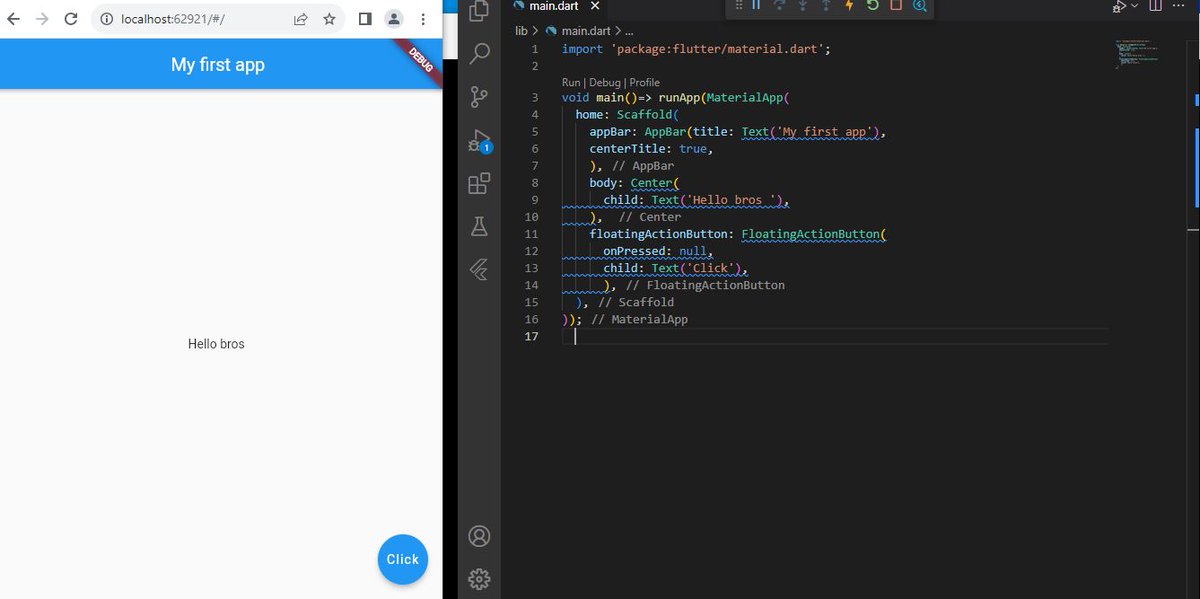This screenshot has height=599, width=1200.
Task: View site information icon in address bar
Action: click(x=107, y=19)
